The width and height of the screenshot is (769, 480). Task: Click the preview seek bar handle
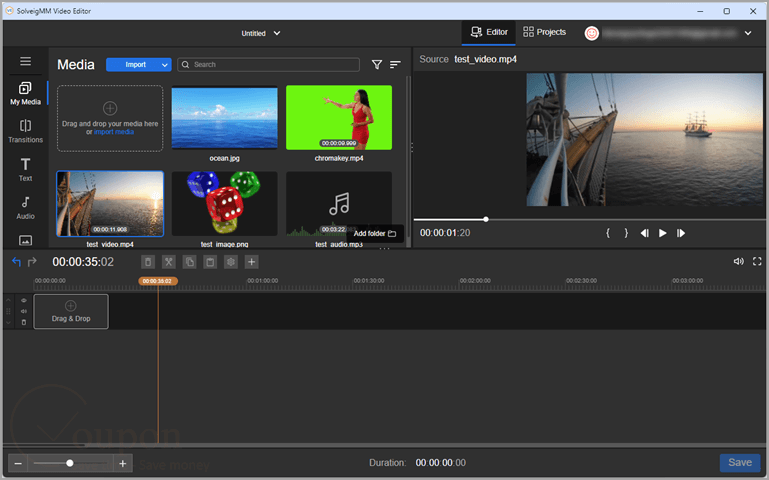tap(486, 219)
